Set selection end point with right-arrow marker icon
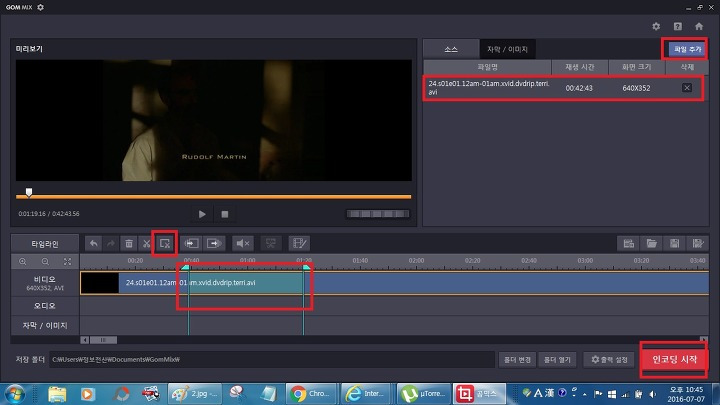This screenshot has width=720, height=405. coord(214,243)
